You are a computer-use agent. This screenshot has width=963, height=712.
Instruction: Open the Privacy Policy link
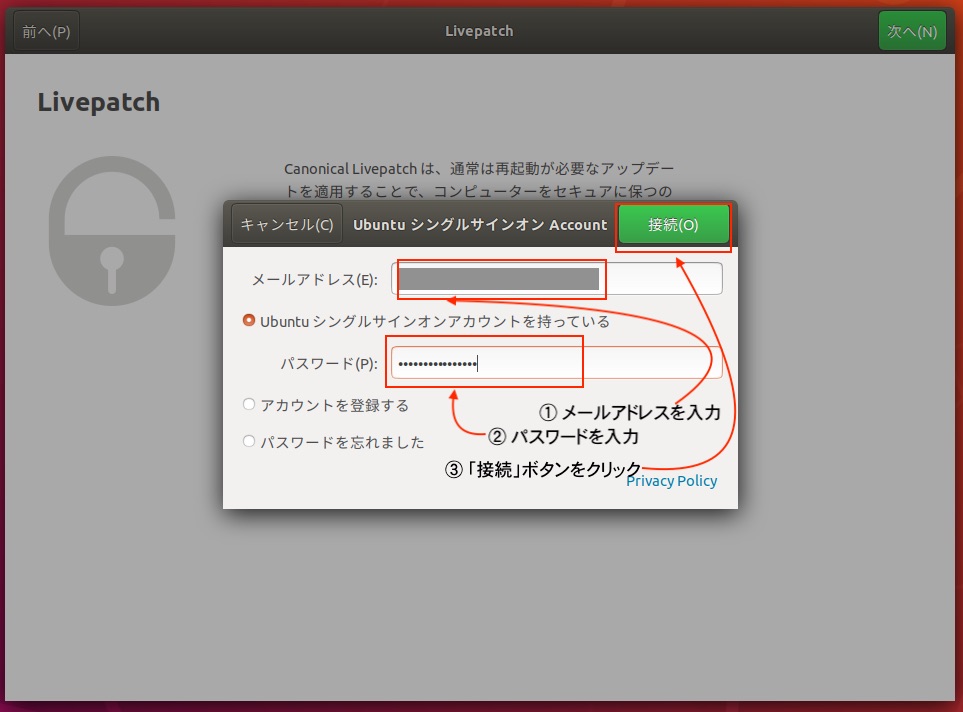coord(671,481)
